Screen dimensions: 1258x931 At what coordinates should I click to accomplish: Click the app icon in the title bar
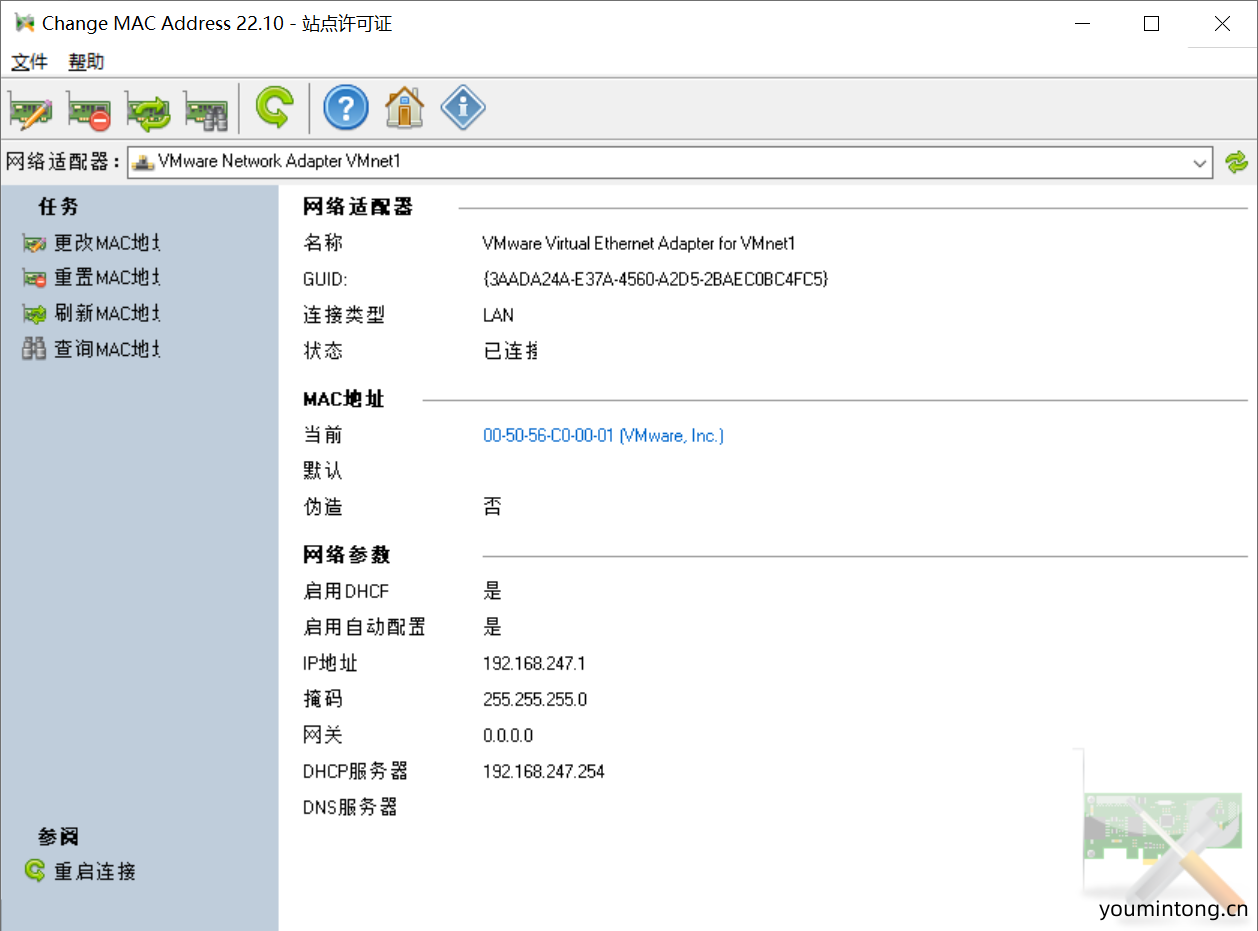click(x=24, y=23)
